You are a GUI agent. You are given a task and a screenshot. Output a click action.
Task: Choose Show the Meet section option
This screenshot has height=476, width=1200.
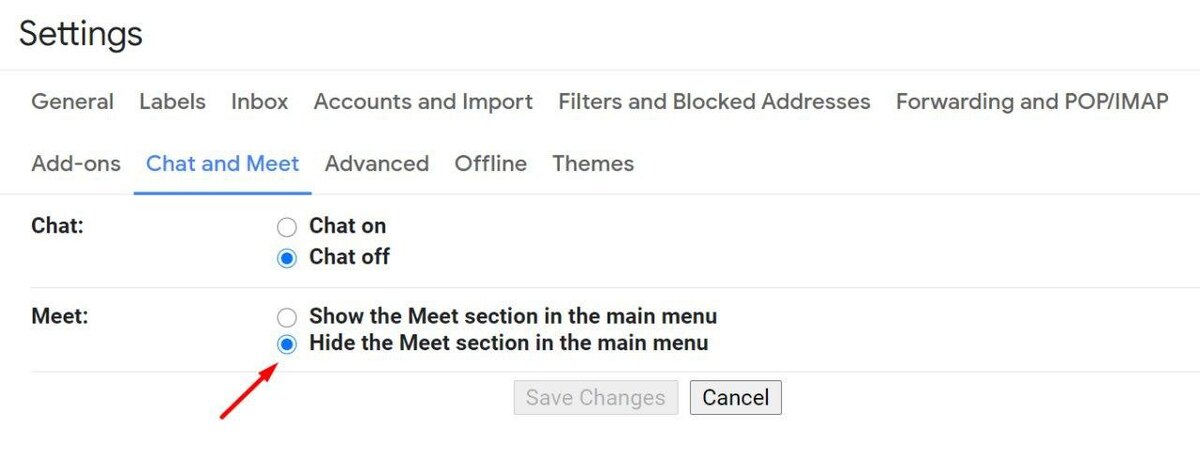click(x=287, y=318)
